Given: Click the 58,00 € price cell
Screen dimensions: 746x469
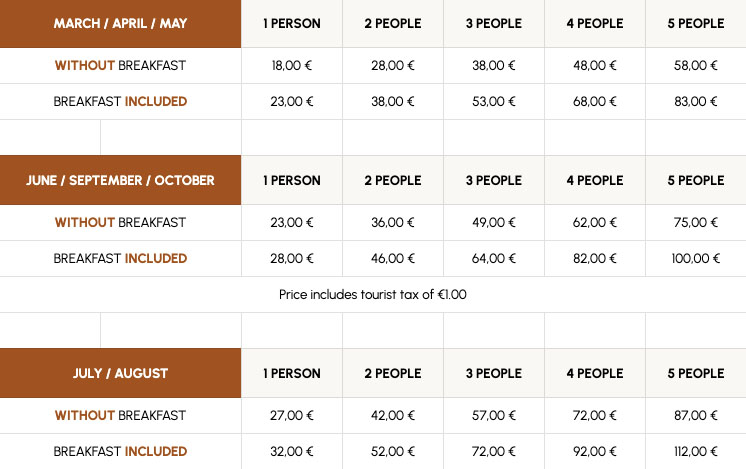Looking at the screenshot, I should (696, 66).
